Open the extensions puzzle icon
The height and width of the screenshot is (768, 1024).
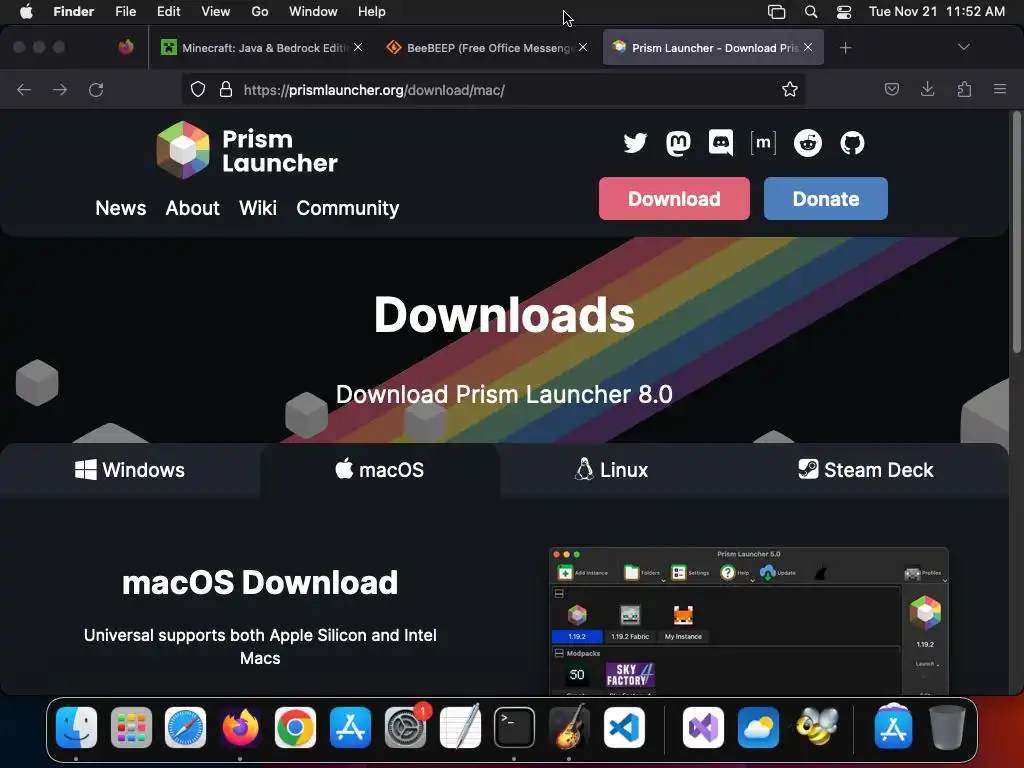[x=964, y=89]
